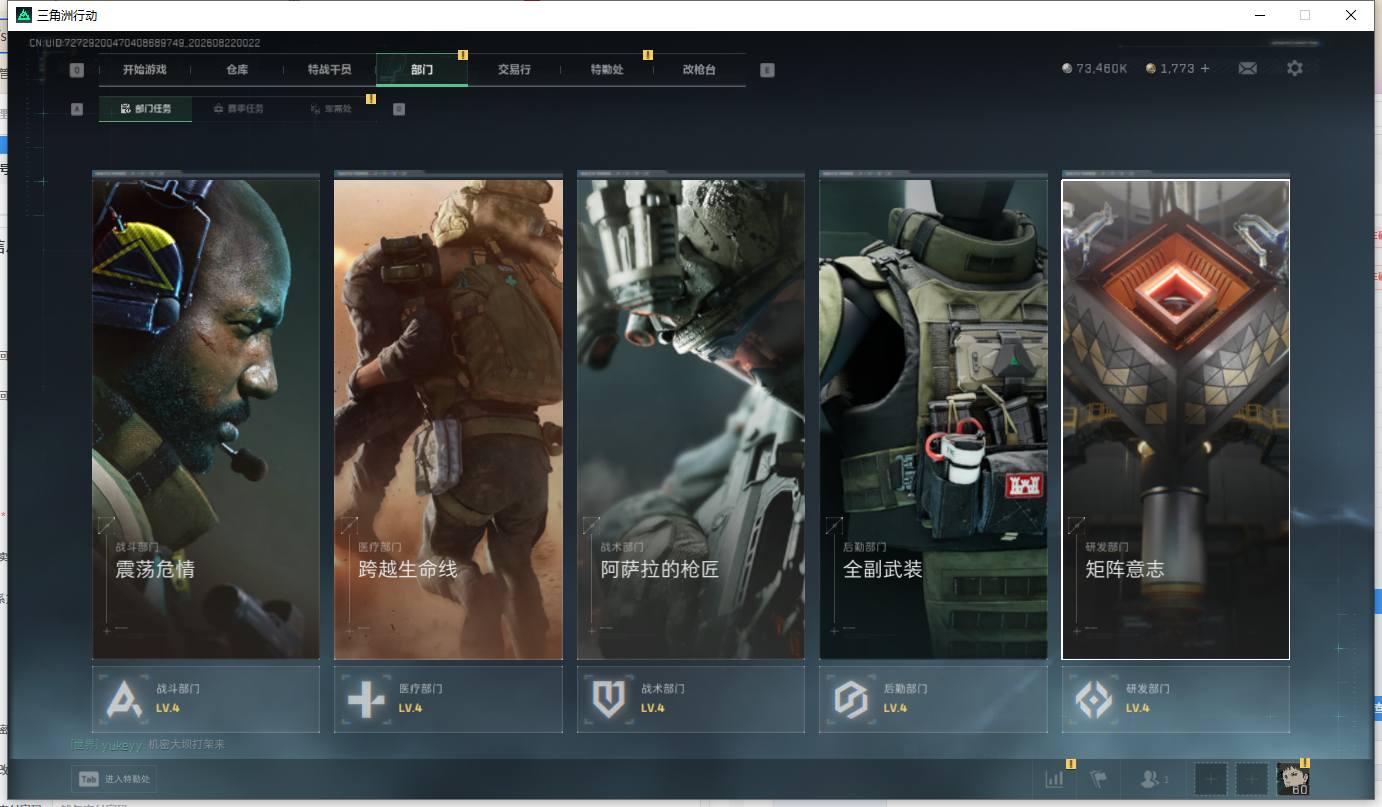
Task: Open the flags icon in bottom bar
Action: click(x=1099, y=778)
